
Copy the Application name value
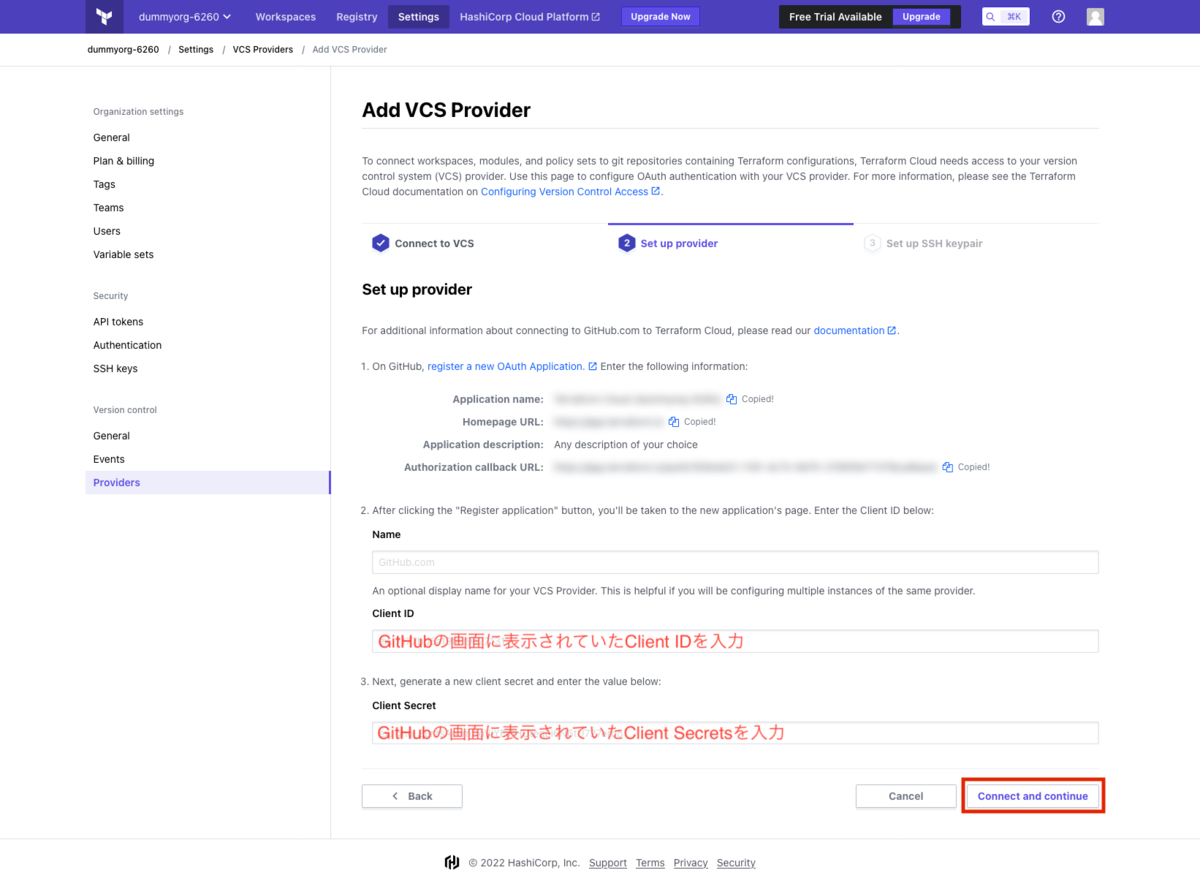pos(731,399)
